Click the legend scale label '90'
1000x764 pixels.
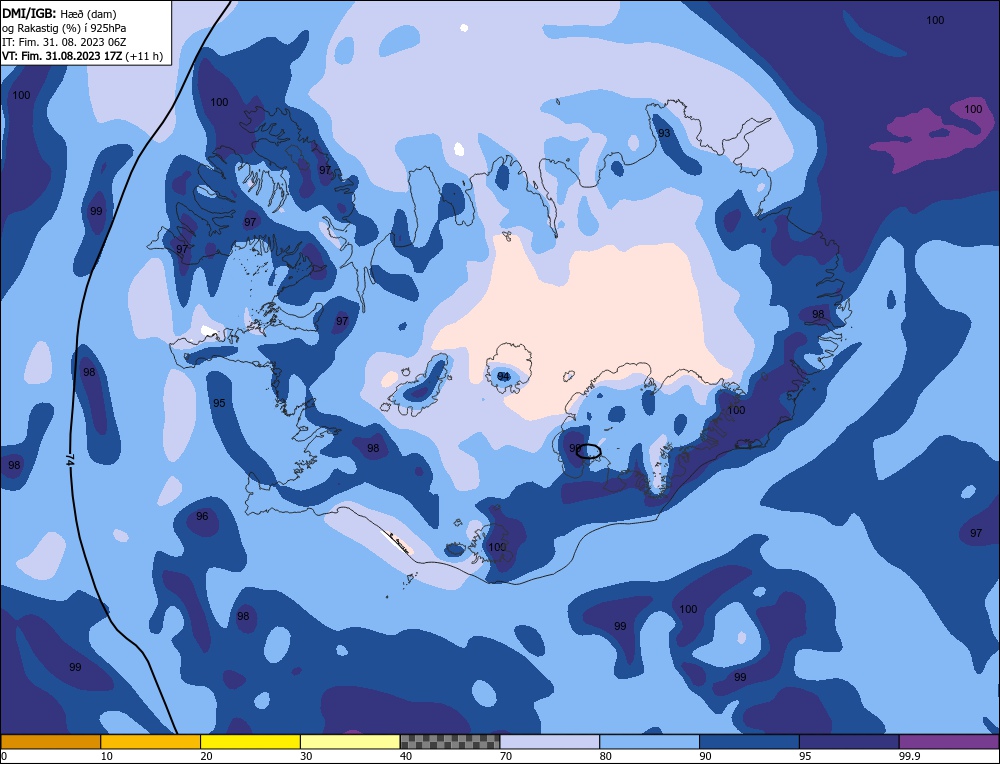(x=705, y=756)
